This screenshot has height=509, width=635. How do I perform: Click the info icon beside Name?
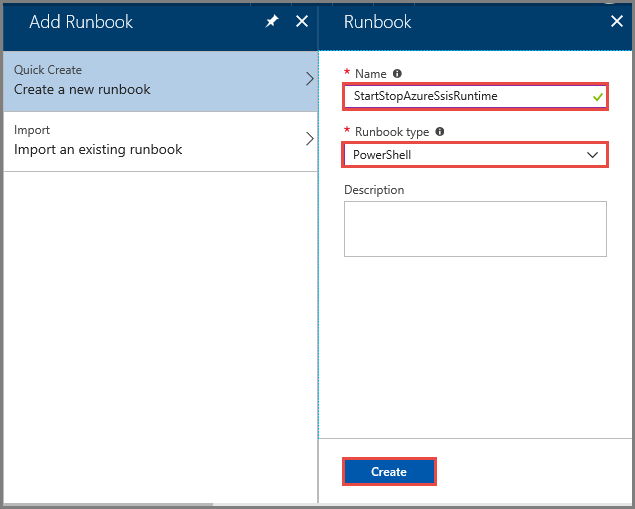click(x=397, y=74)
